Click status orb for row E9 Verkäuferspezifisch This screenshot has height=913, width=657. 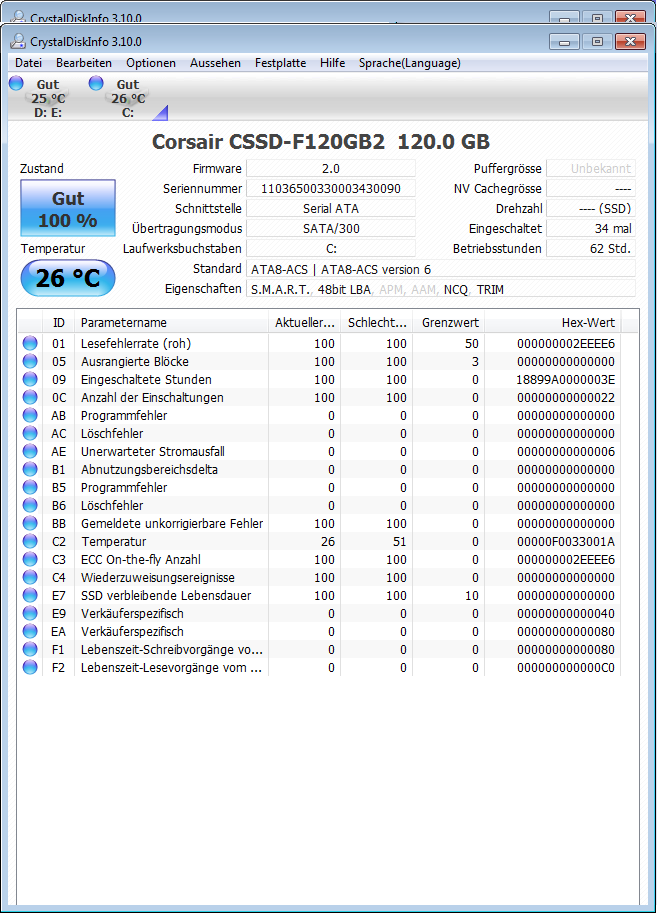pos(30,614)
